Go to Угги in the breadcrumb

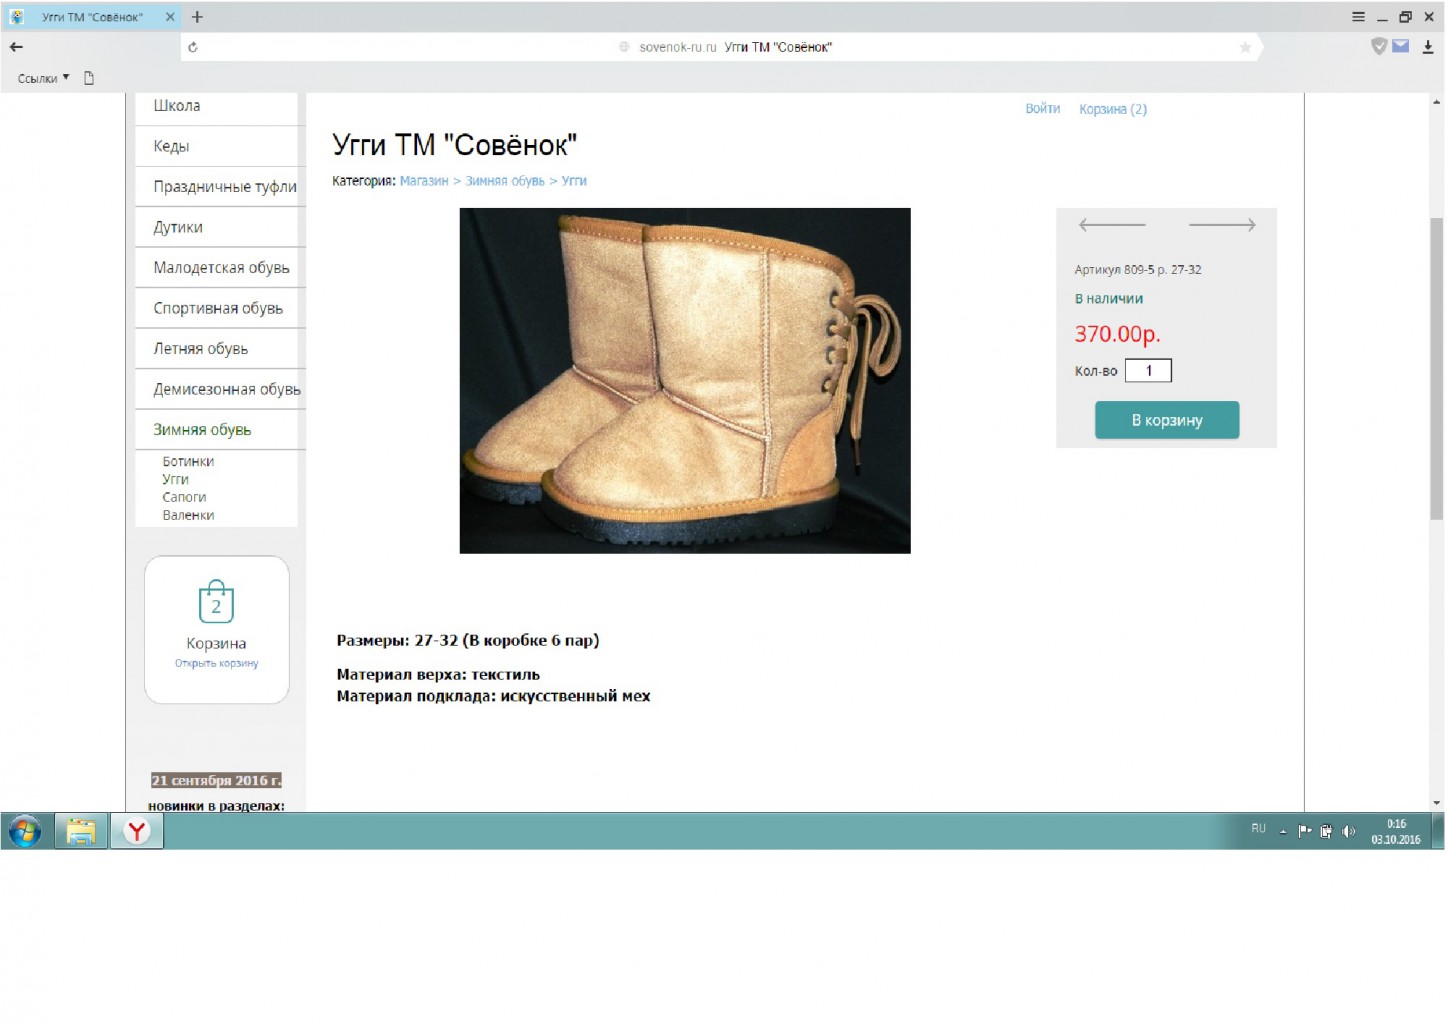coord(574,181)
